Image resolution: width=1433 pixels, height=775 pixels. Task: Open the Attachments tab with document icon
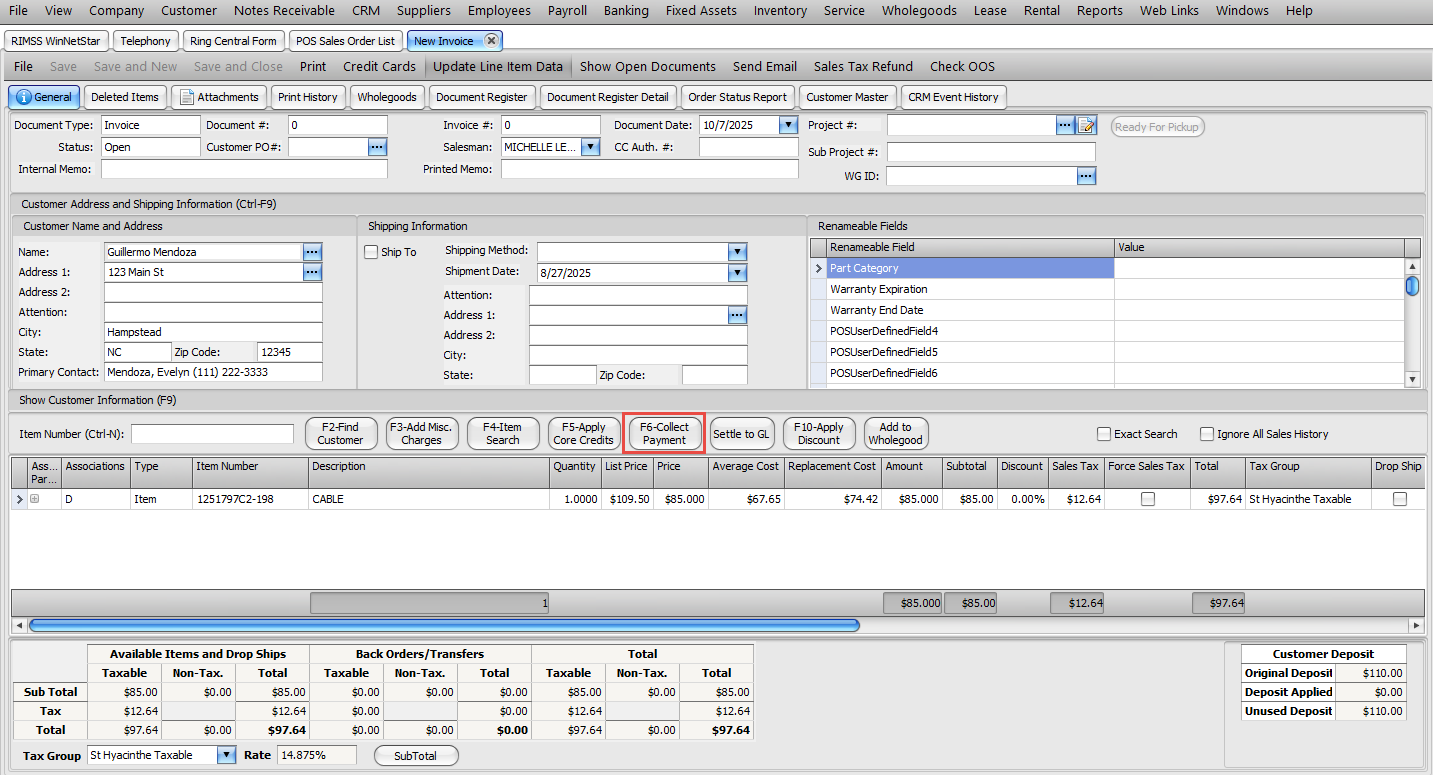(219, 97)
